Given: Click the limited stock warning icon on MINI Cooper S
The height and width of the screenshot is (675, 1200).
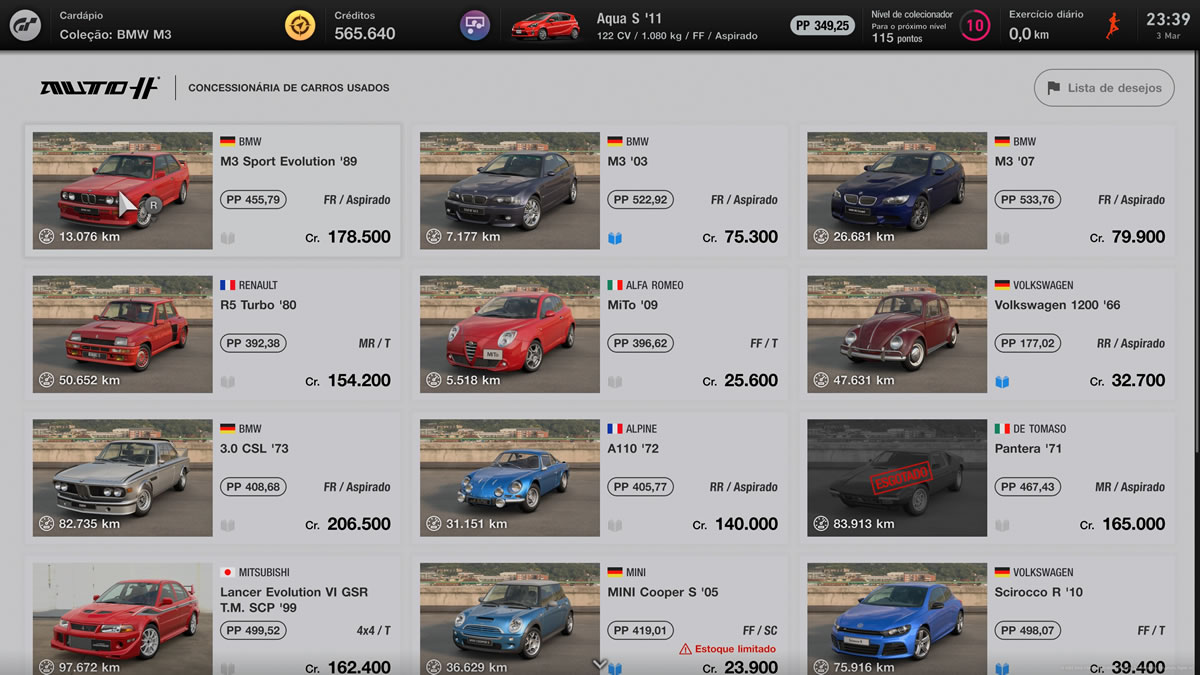Looking at the screenshot, I should [685, 649].
